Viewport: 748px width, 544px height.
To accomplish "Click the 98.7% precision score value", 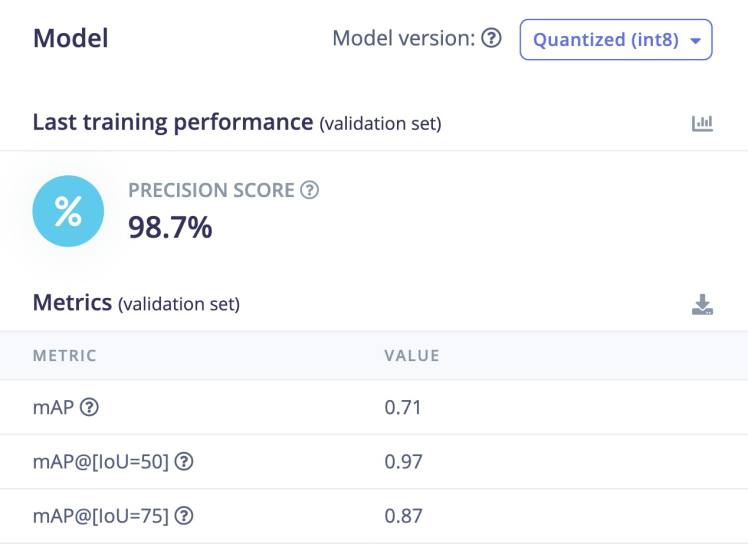I will click(170, 227).
